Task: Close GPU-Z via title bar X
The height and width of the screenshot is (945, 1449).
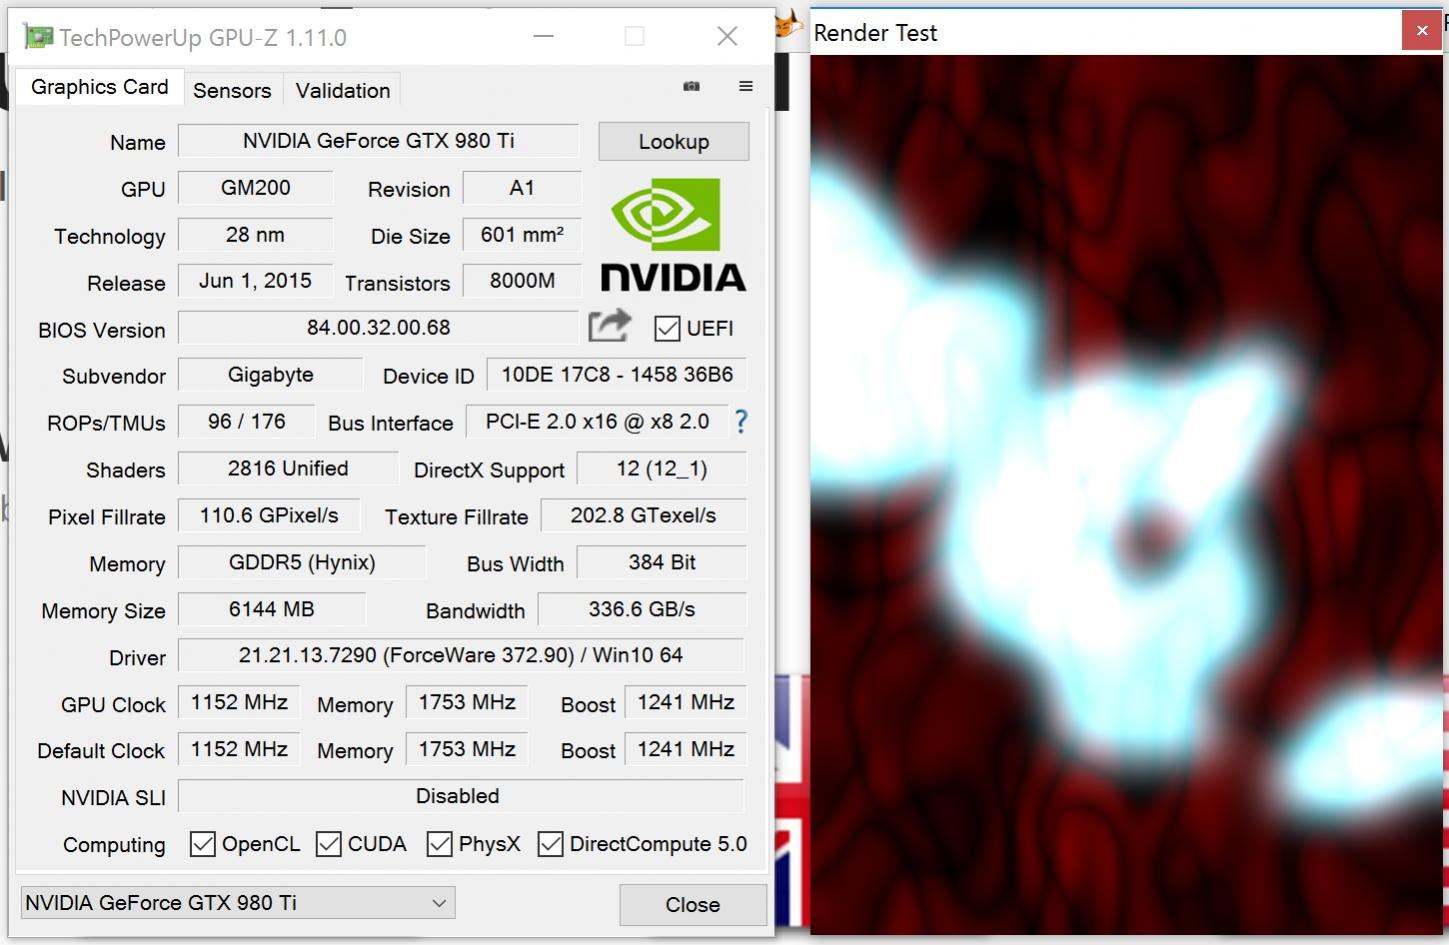Action: (x=727, y=37)
